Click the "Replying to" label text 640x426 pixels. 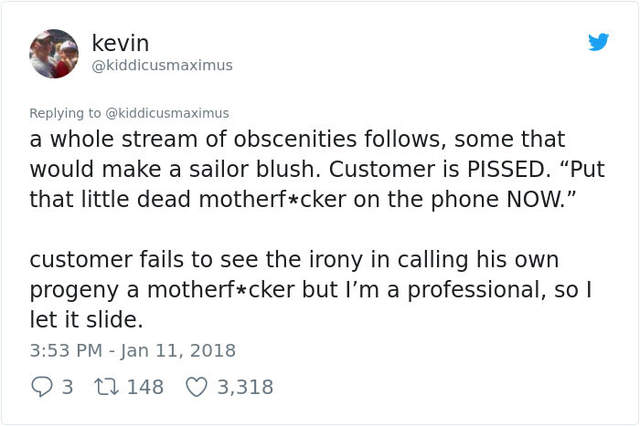64,113
